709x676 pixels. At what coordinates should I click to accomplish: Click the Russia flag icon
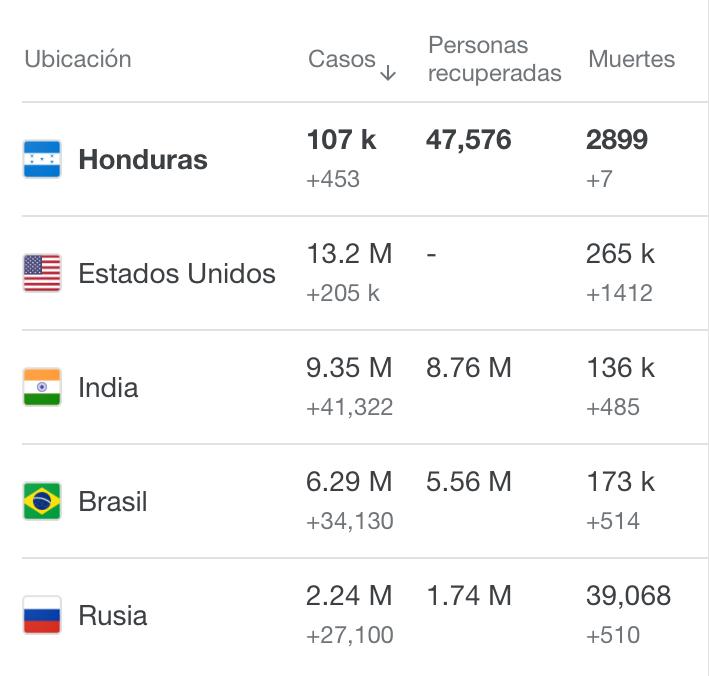pos(42,615)
